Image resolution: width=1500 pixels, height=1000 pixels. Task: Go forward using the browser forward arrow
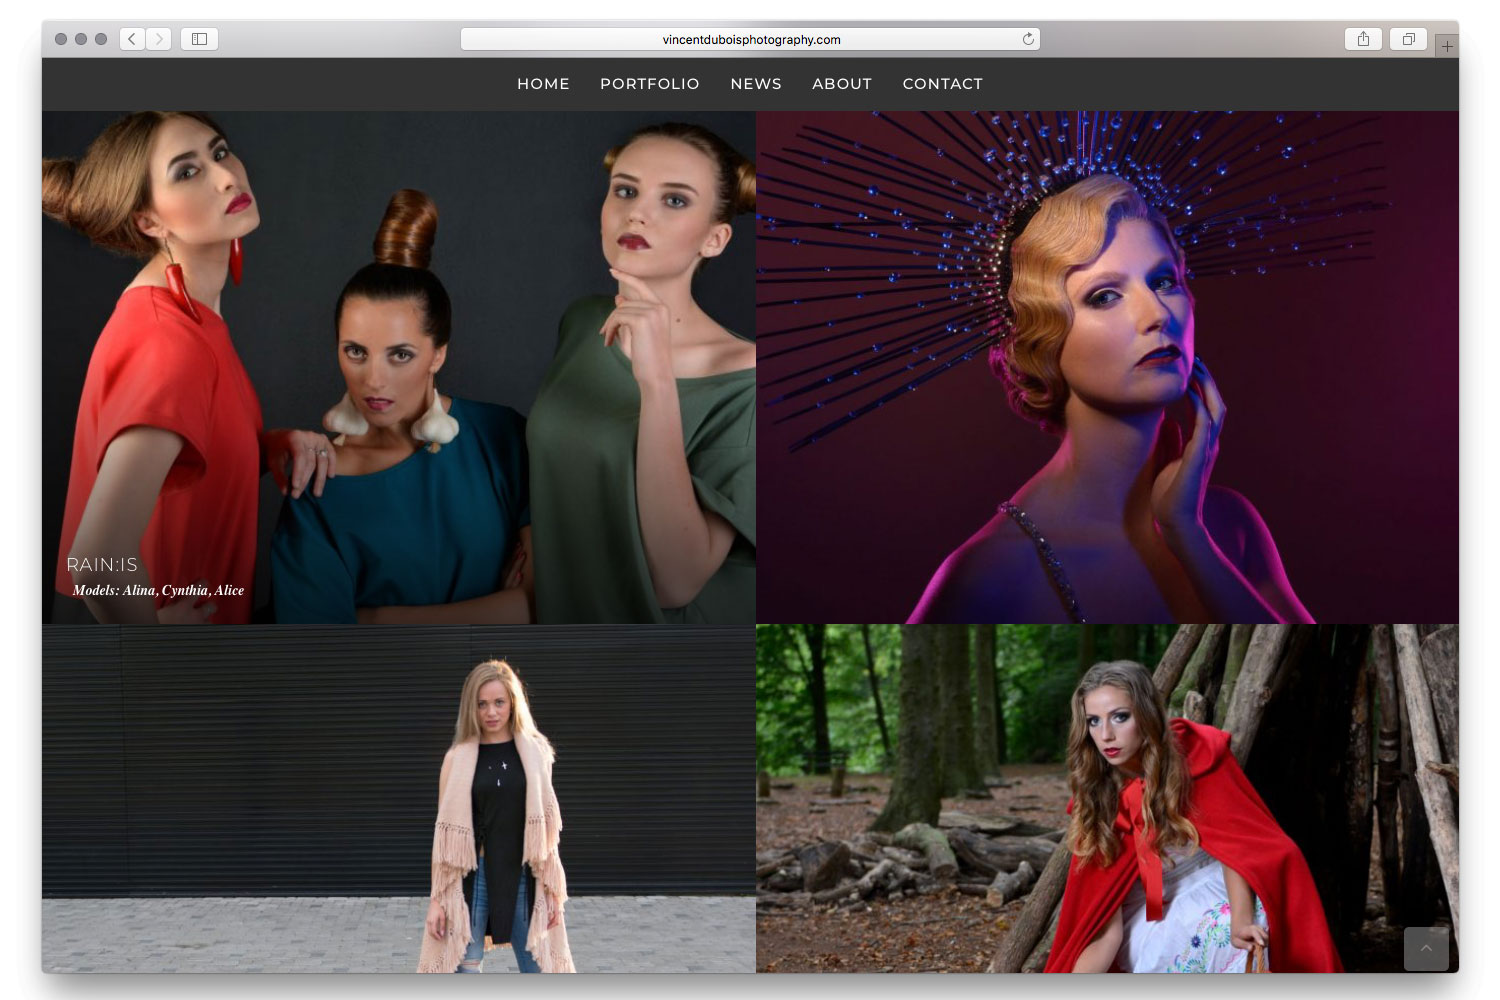click(x=158, y=39)
